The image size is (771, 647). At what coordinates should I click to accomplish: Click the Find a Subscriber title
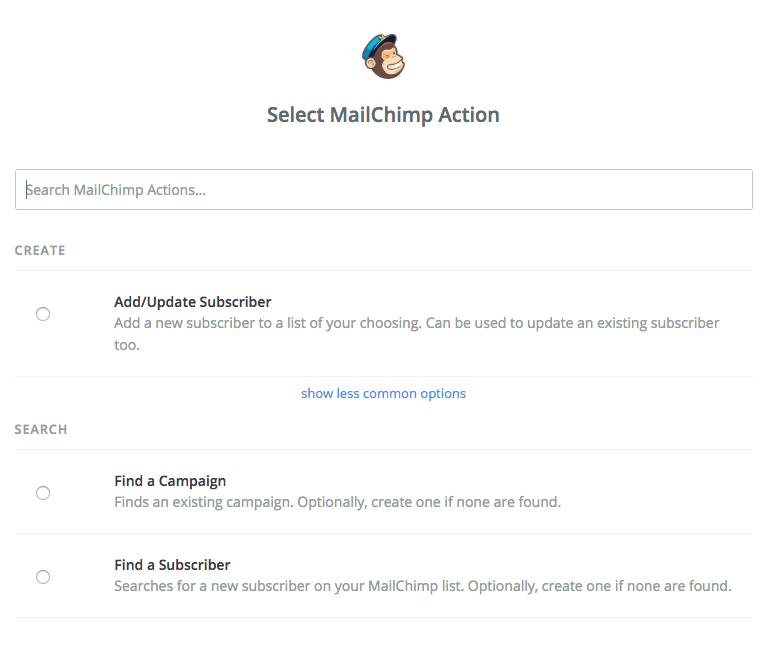pos(172,565)
